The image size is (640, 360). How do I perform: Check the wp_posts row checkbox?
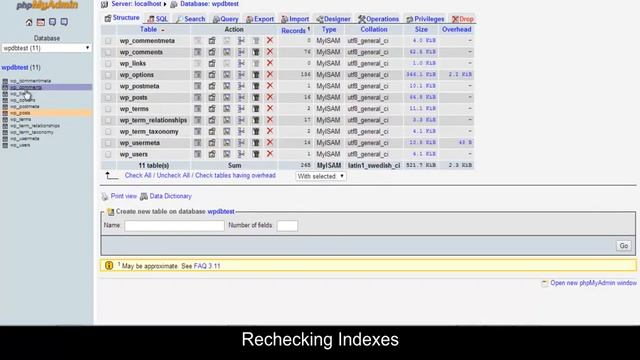coord(108,98)
